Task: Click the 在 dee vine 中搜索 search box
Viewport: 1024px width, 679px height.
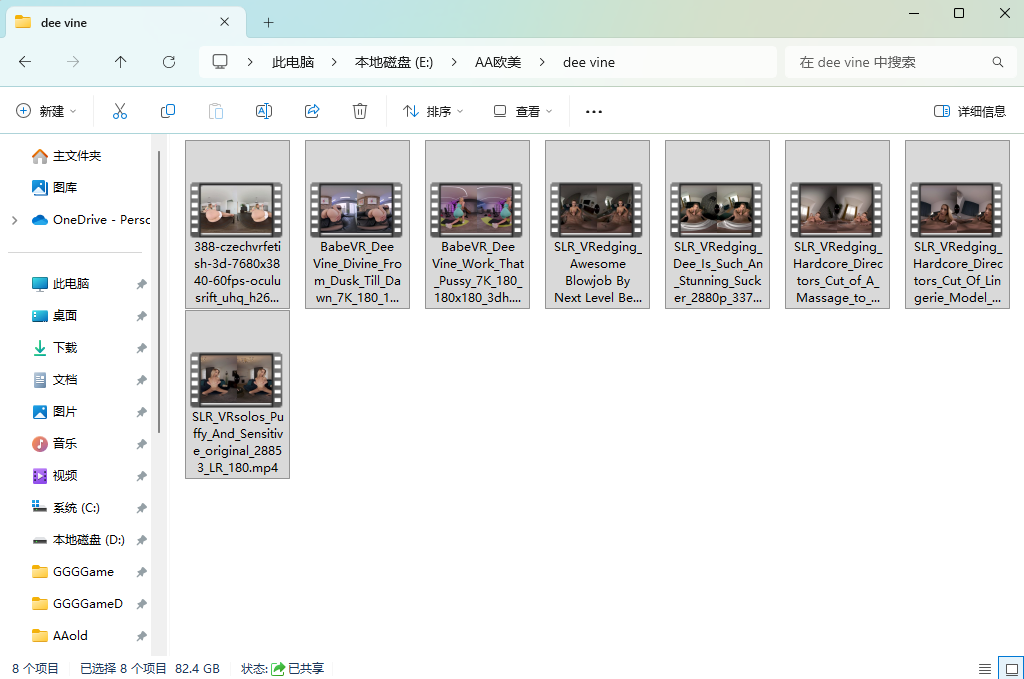Action: (890, 62)
